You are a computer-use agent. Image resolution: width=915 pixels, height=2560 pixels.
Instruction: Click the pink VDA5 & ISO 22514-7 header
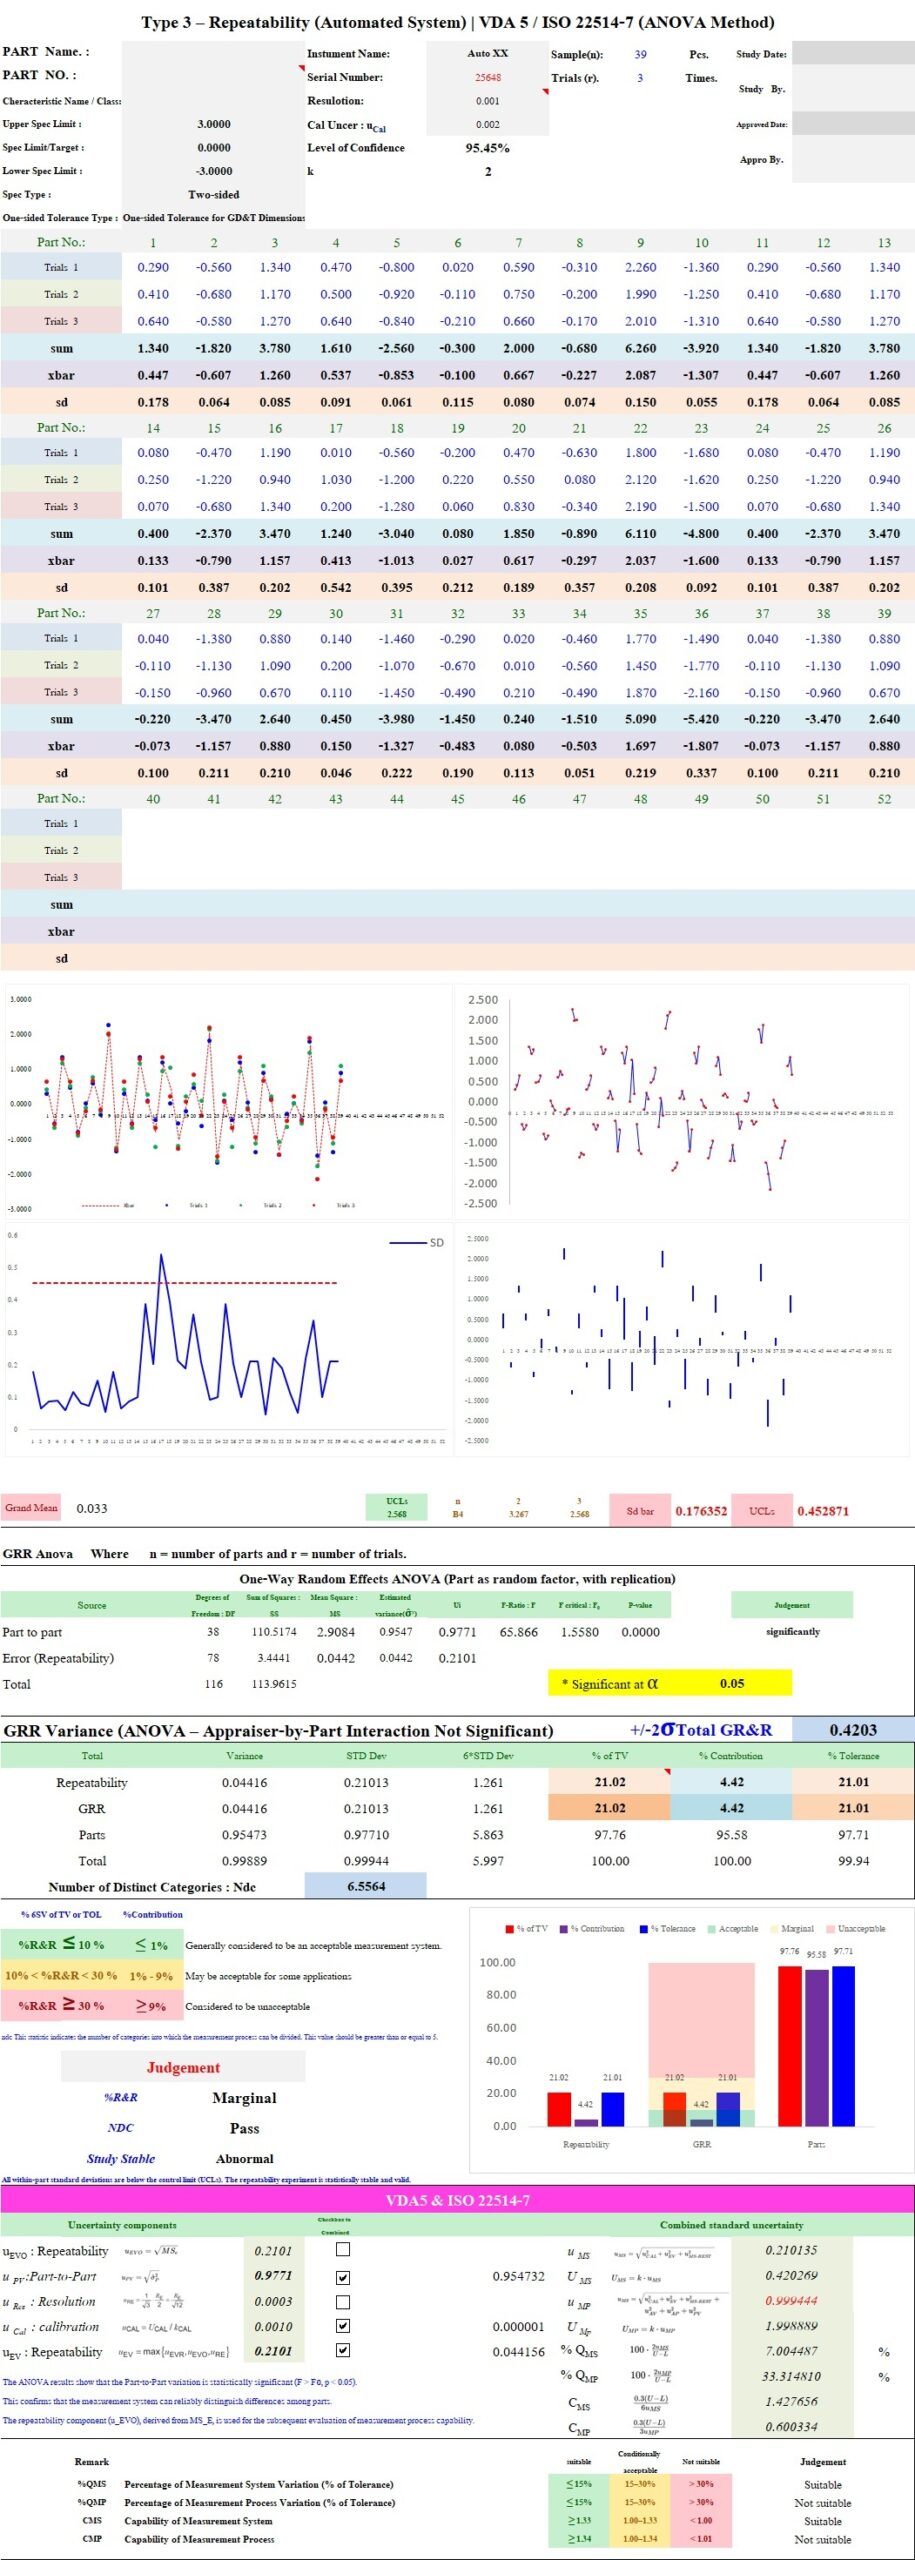(x=457, y=2199)
